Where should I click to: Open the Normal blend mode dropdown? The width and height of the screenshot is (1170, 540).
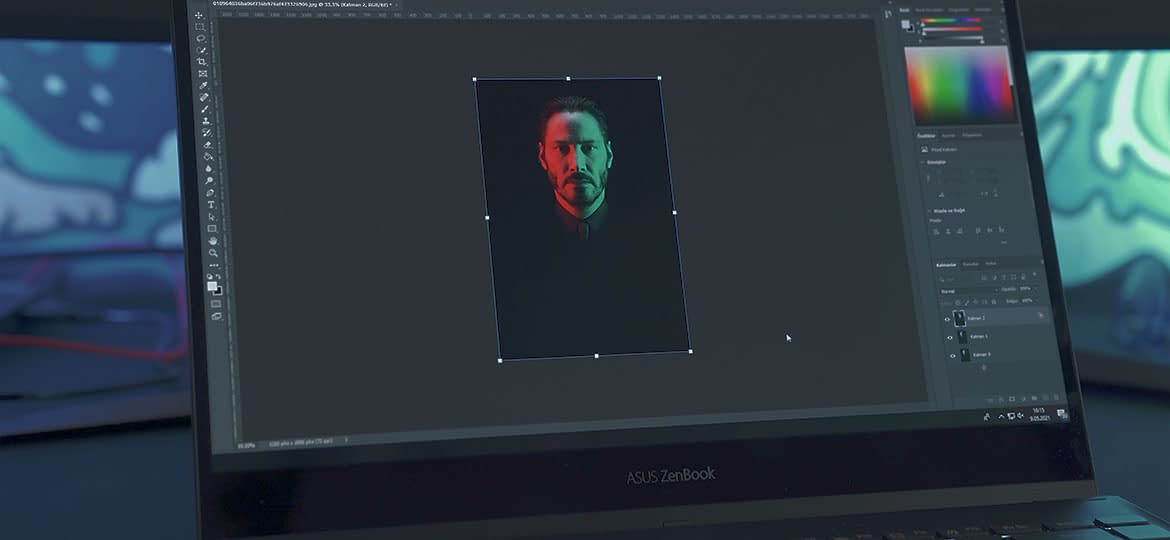click(x=968, y=291)
